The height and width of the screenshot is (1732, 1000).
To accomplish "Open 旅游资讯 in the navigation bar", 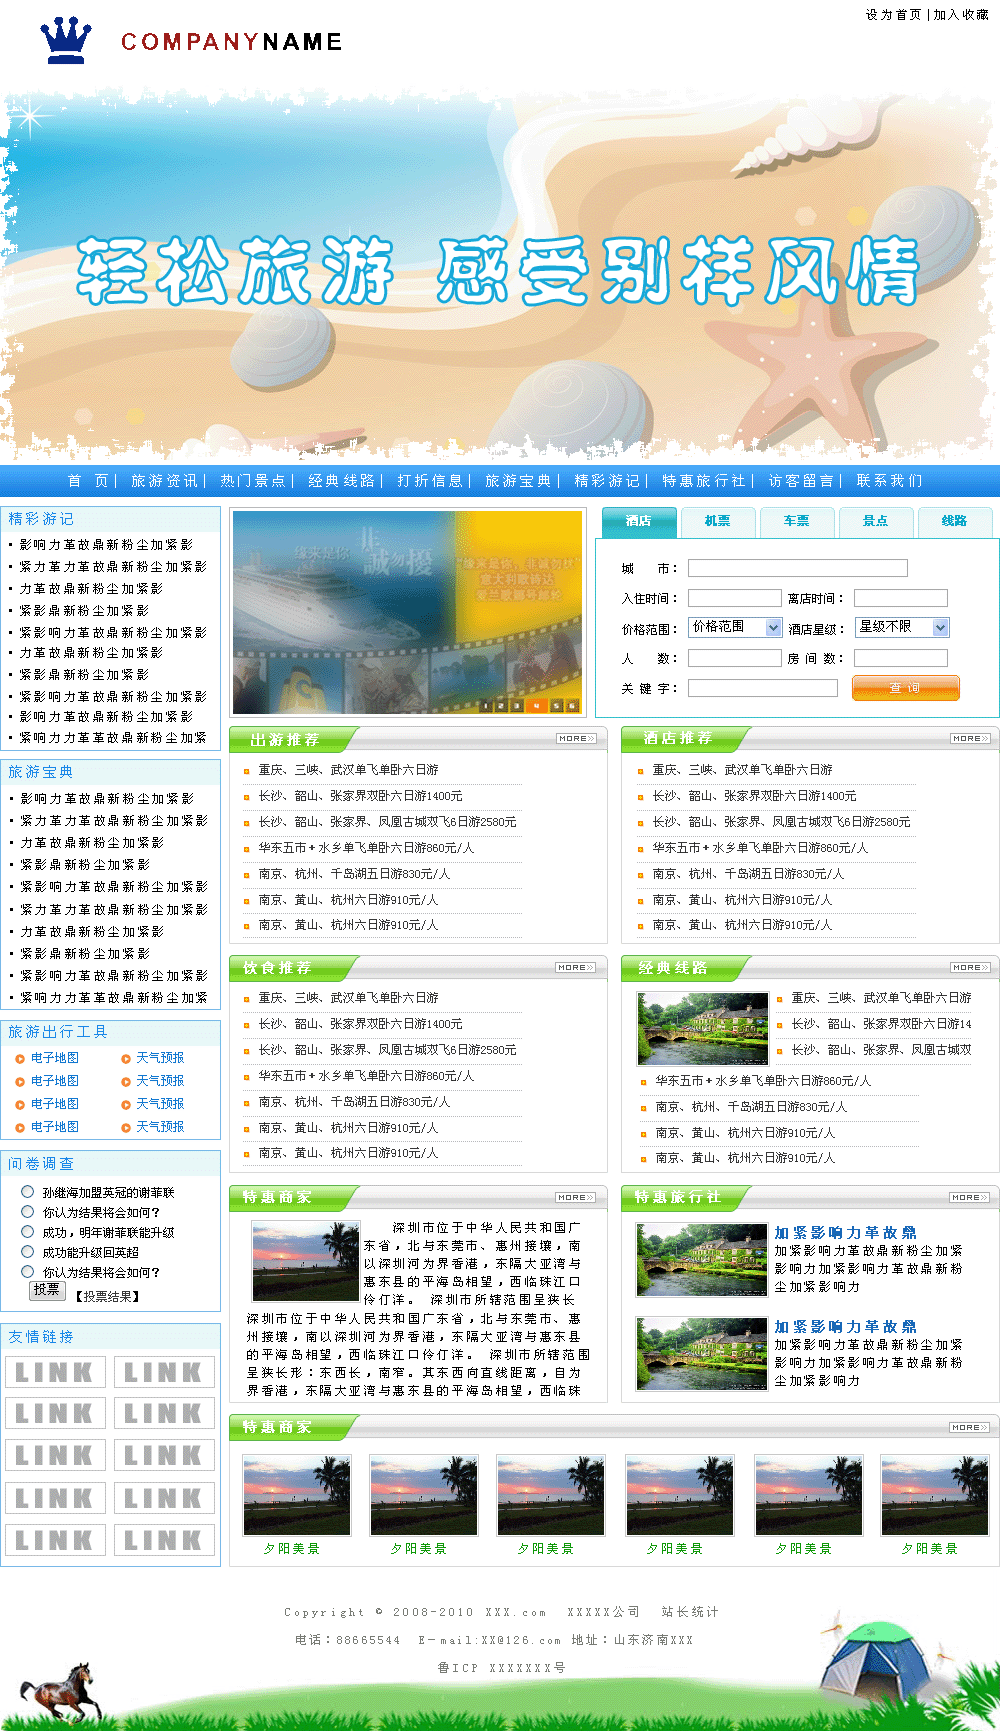I will [164, 481].
